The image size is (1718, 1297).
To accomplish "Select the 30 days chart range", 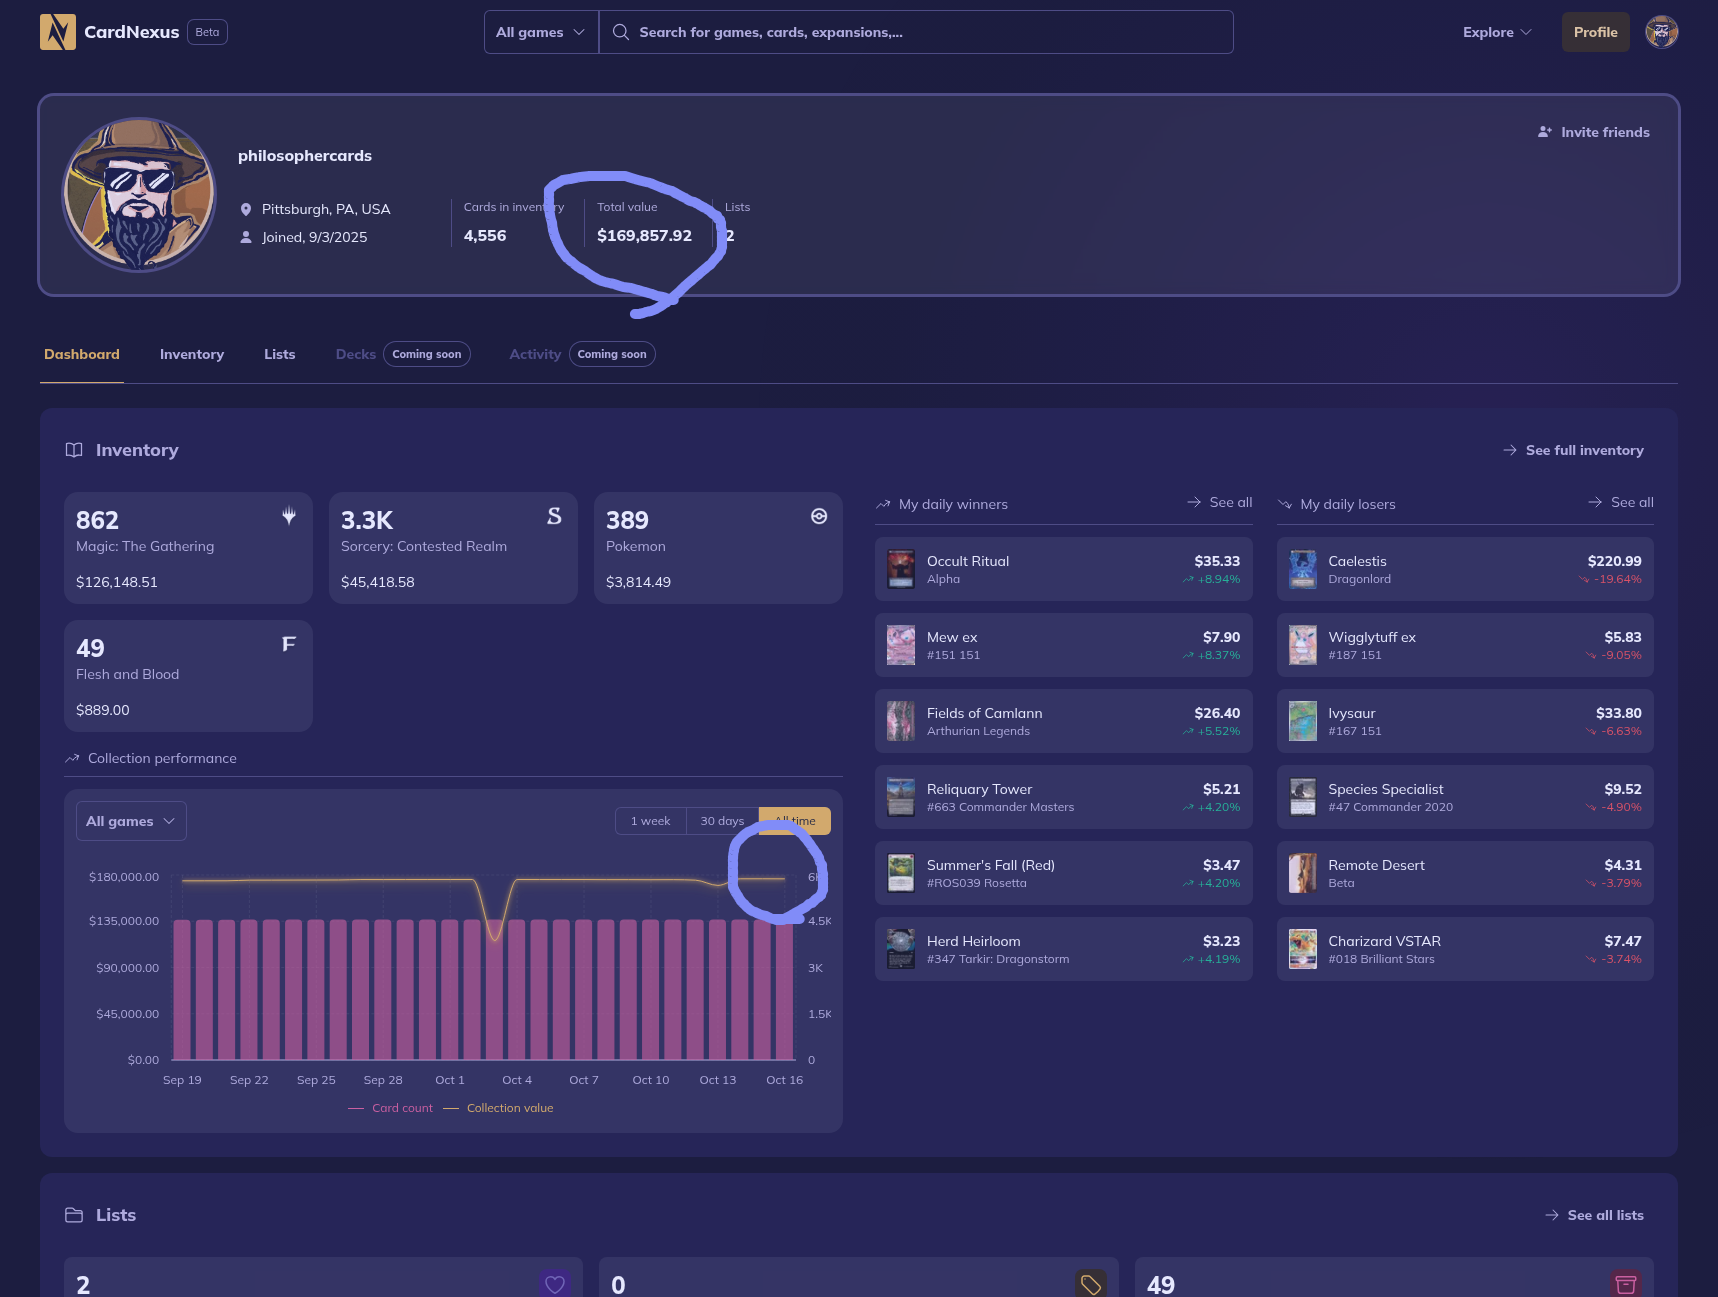I will 722,821.
